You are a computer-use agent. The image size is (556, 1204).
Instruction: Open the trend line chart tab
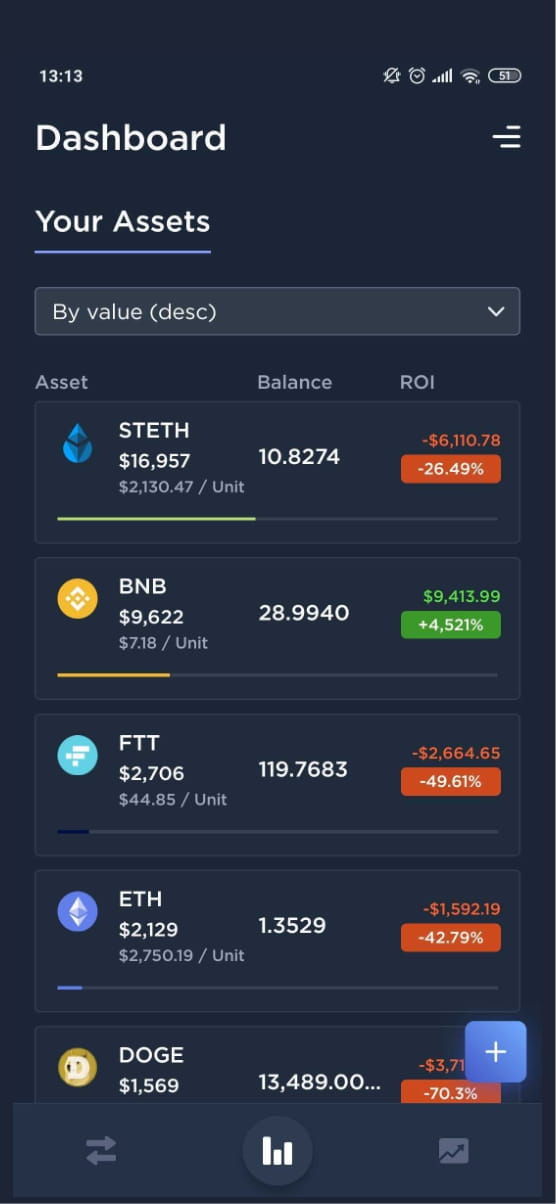453,1151
